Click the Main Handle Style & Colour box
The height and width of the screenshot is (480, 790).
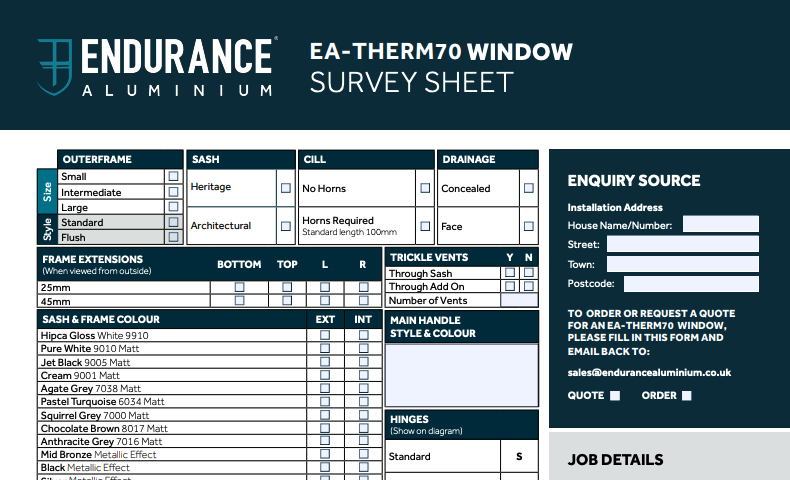[x=461, y=374]
